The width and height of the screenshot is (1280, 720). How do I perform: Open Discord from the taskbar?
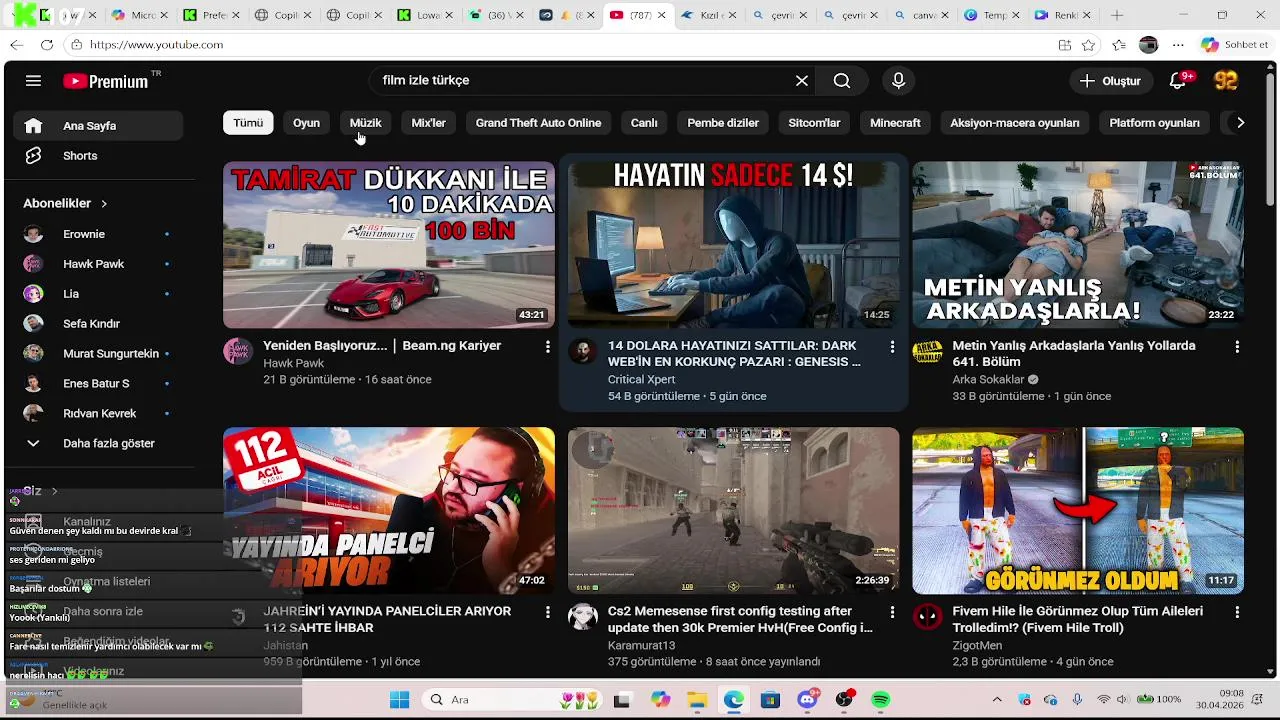[808, 700]
